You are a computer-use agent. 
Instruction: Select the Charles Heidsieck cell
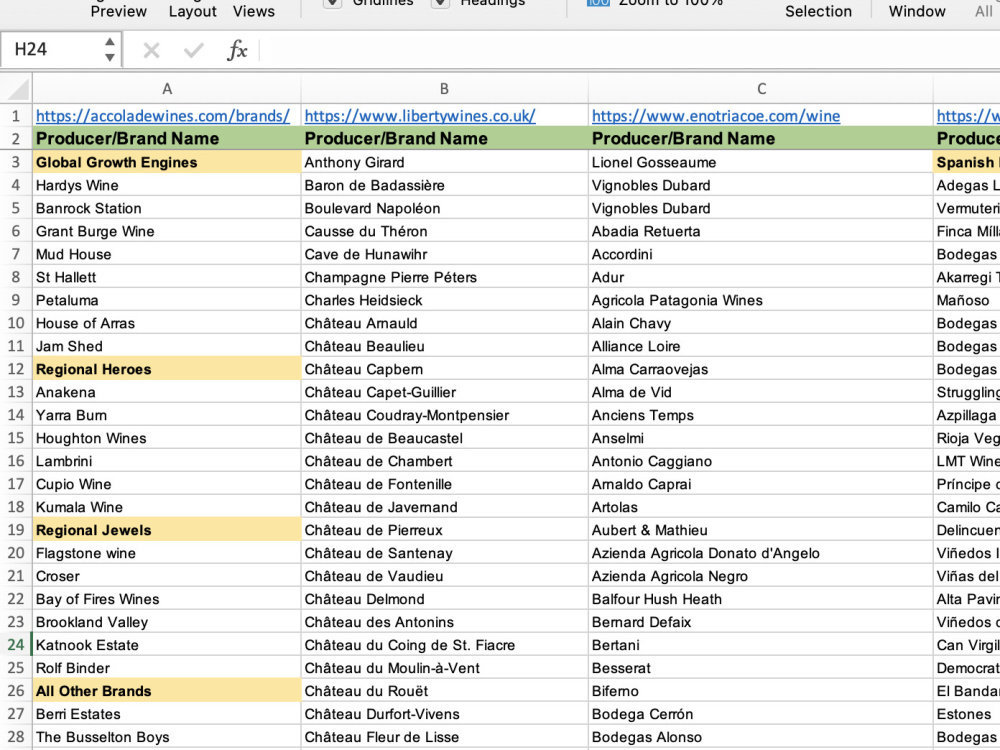[x=445, y=300]
